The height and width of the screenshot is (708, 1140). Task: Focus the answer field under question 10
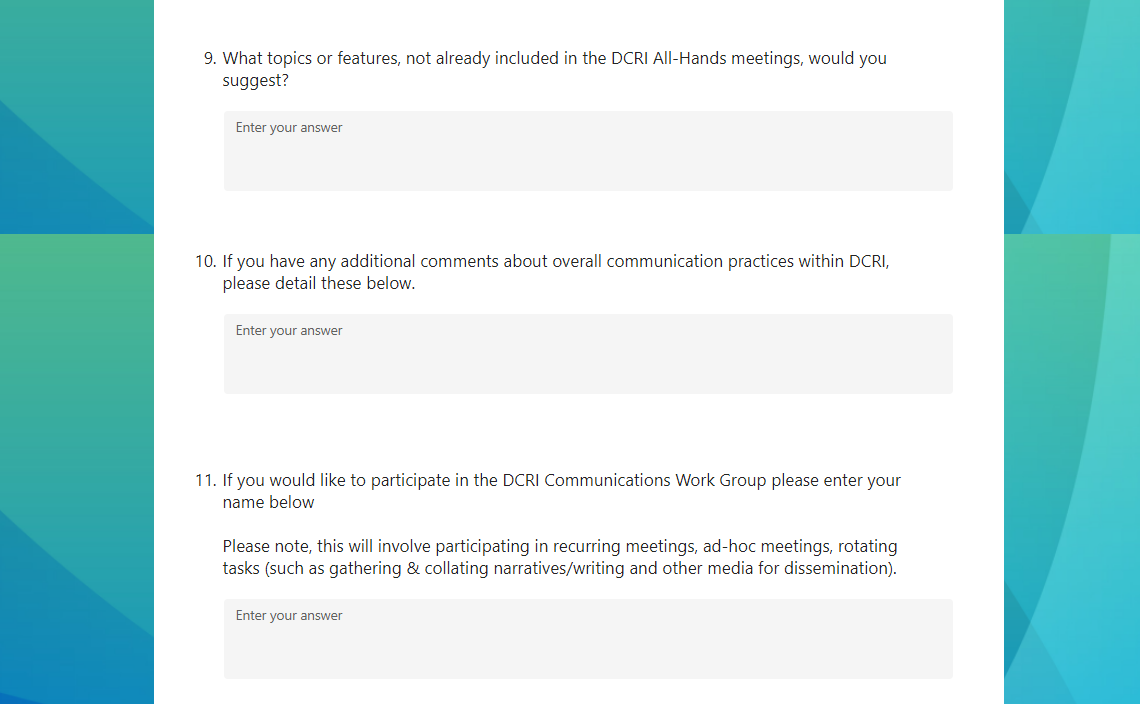click(588, 363)
